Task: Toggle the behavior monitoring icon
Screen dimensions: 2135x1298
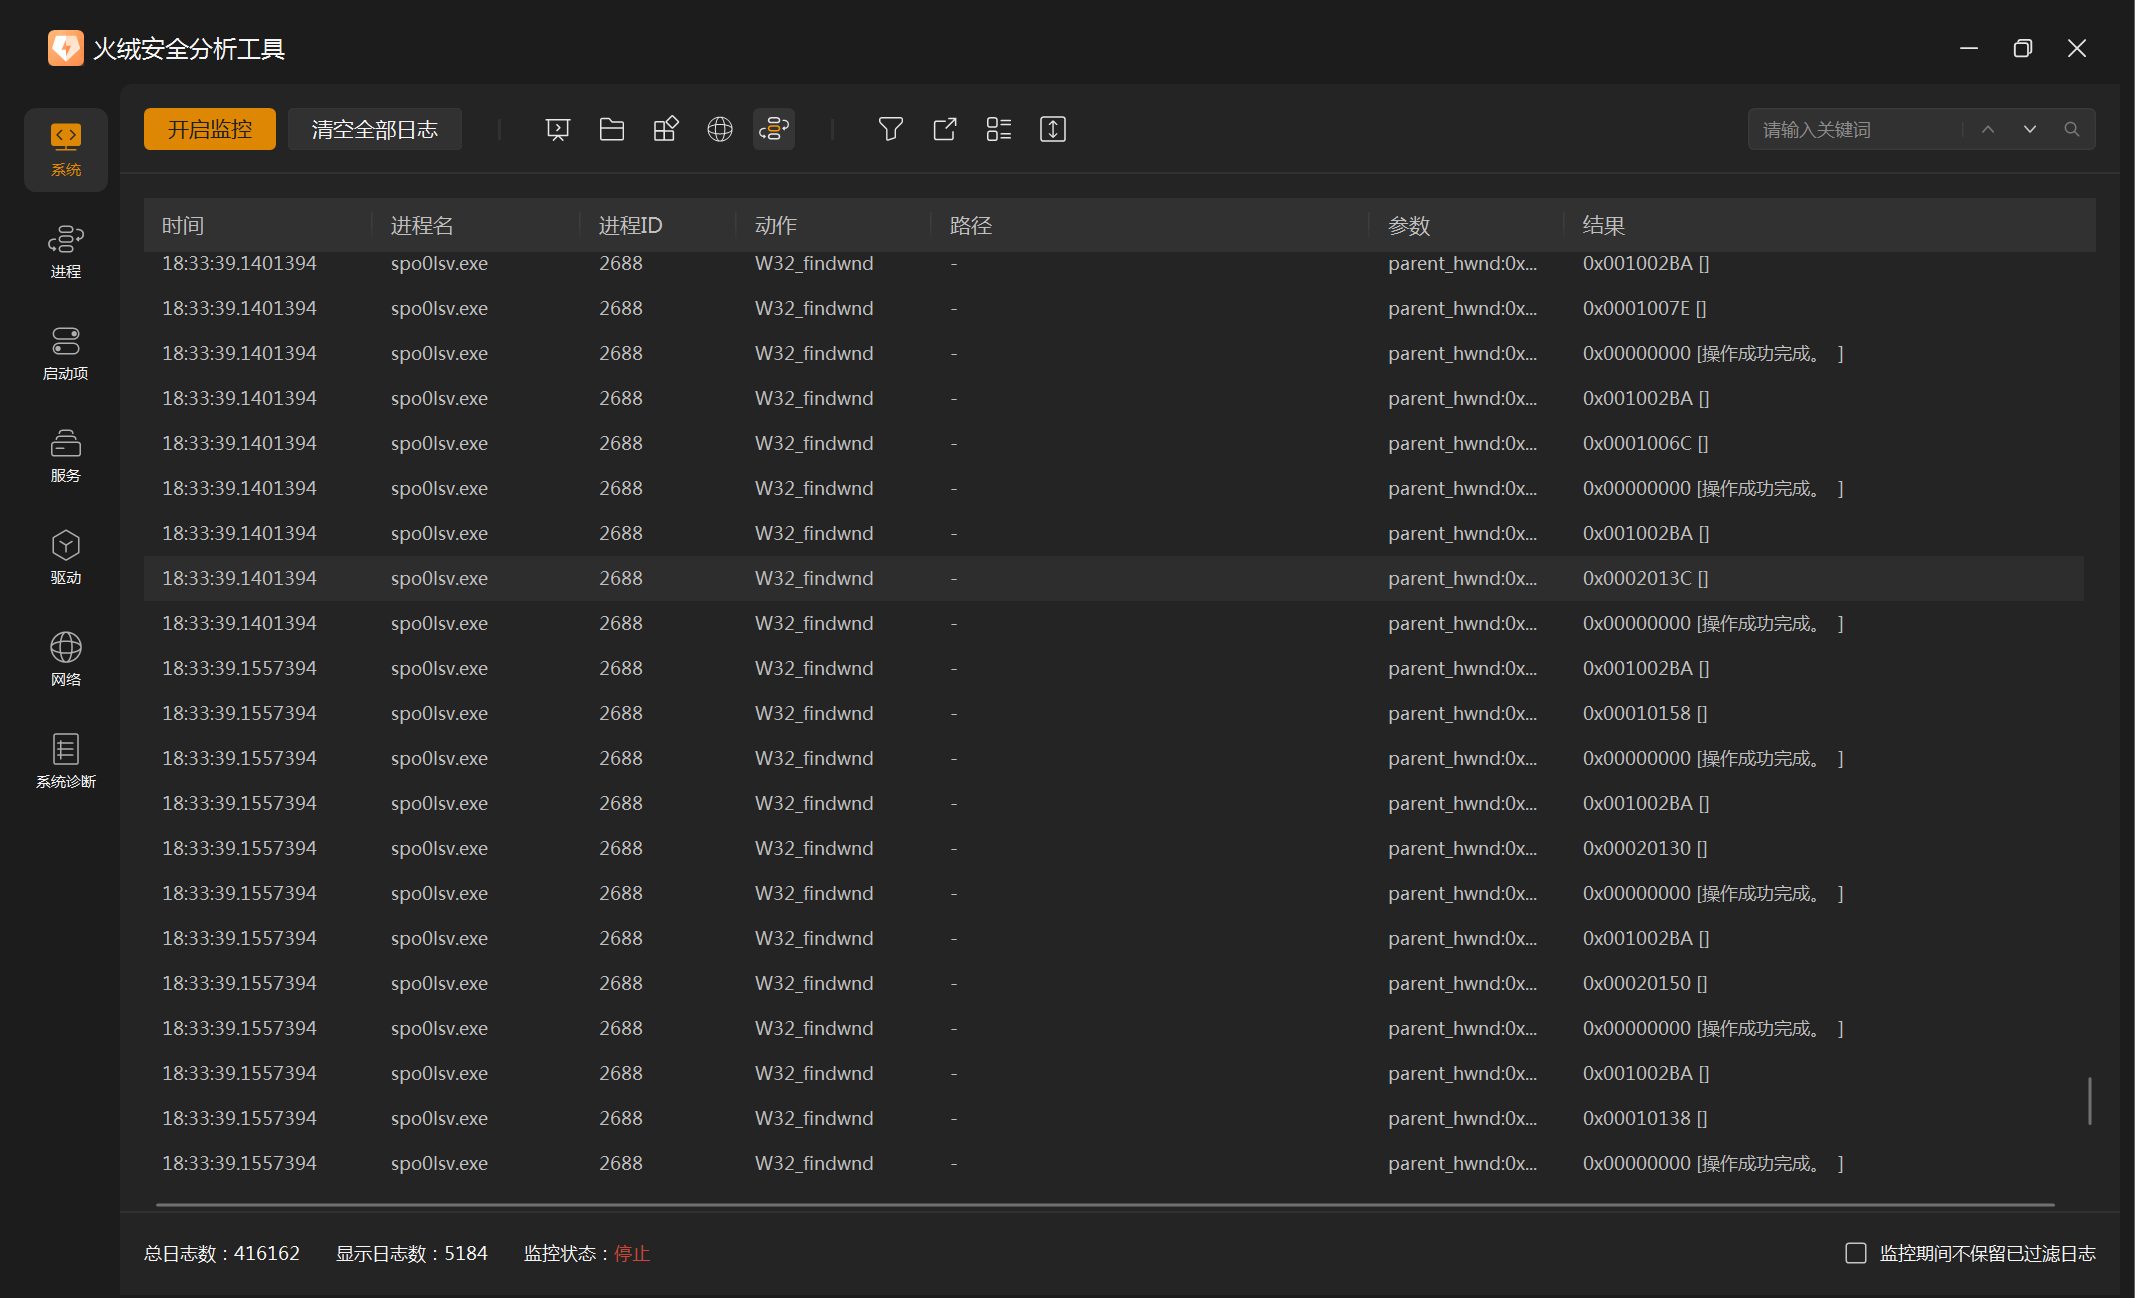Action: coord(773,129)
